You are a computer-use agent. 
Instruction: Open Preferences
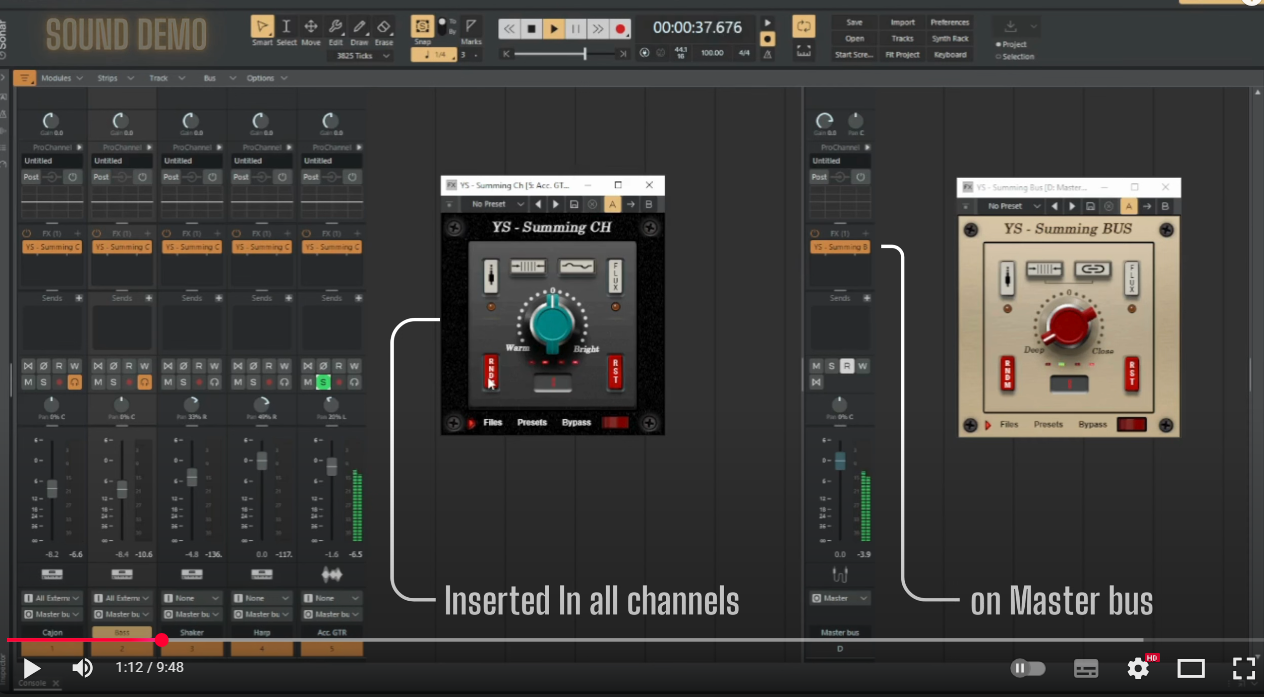click(x=950, y=22)
